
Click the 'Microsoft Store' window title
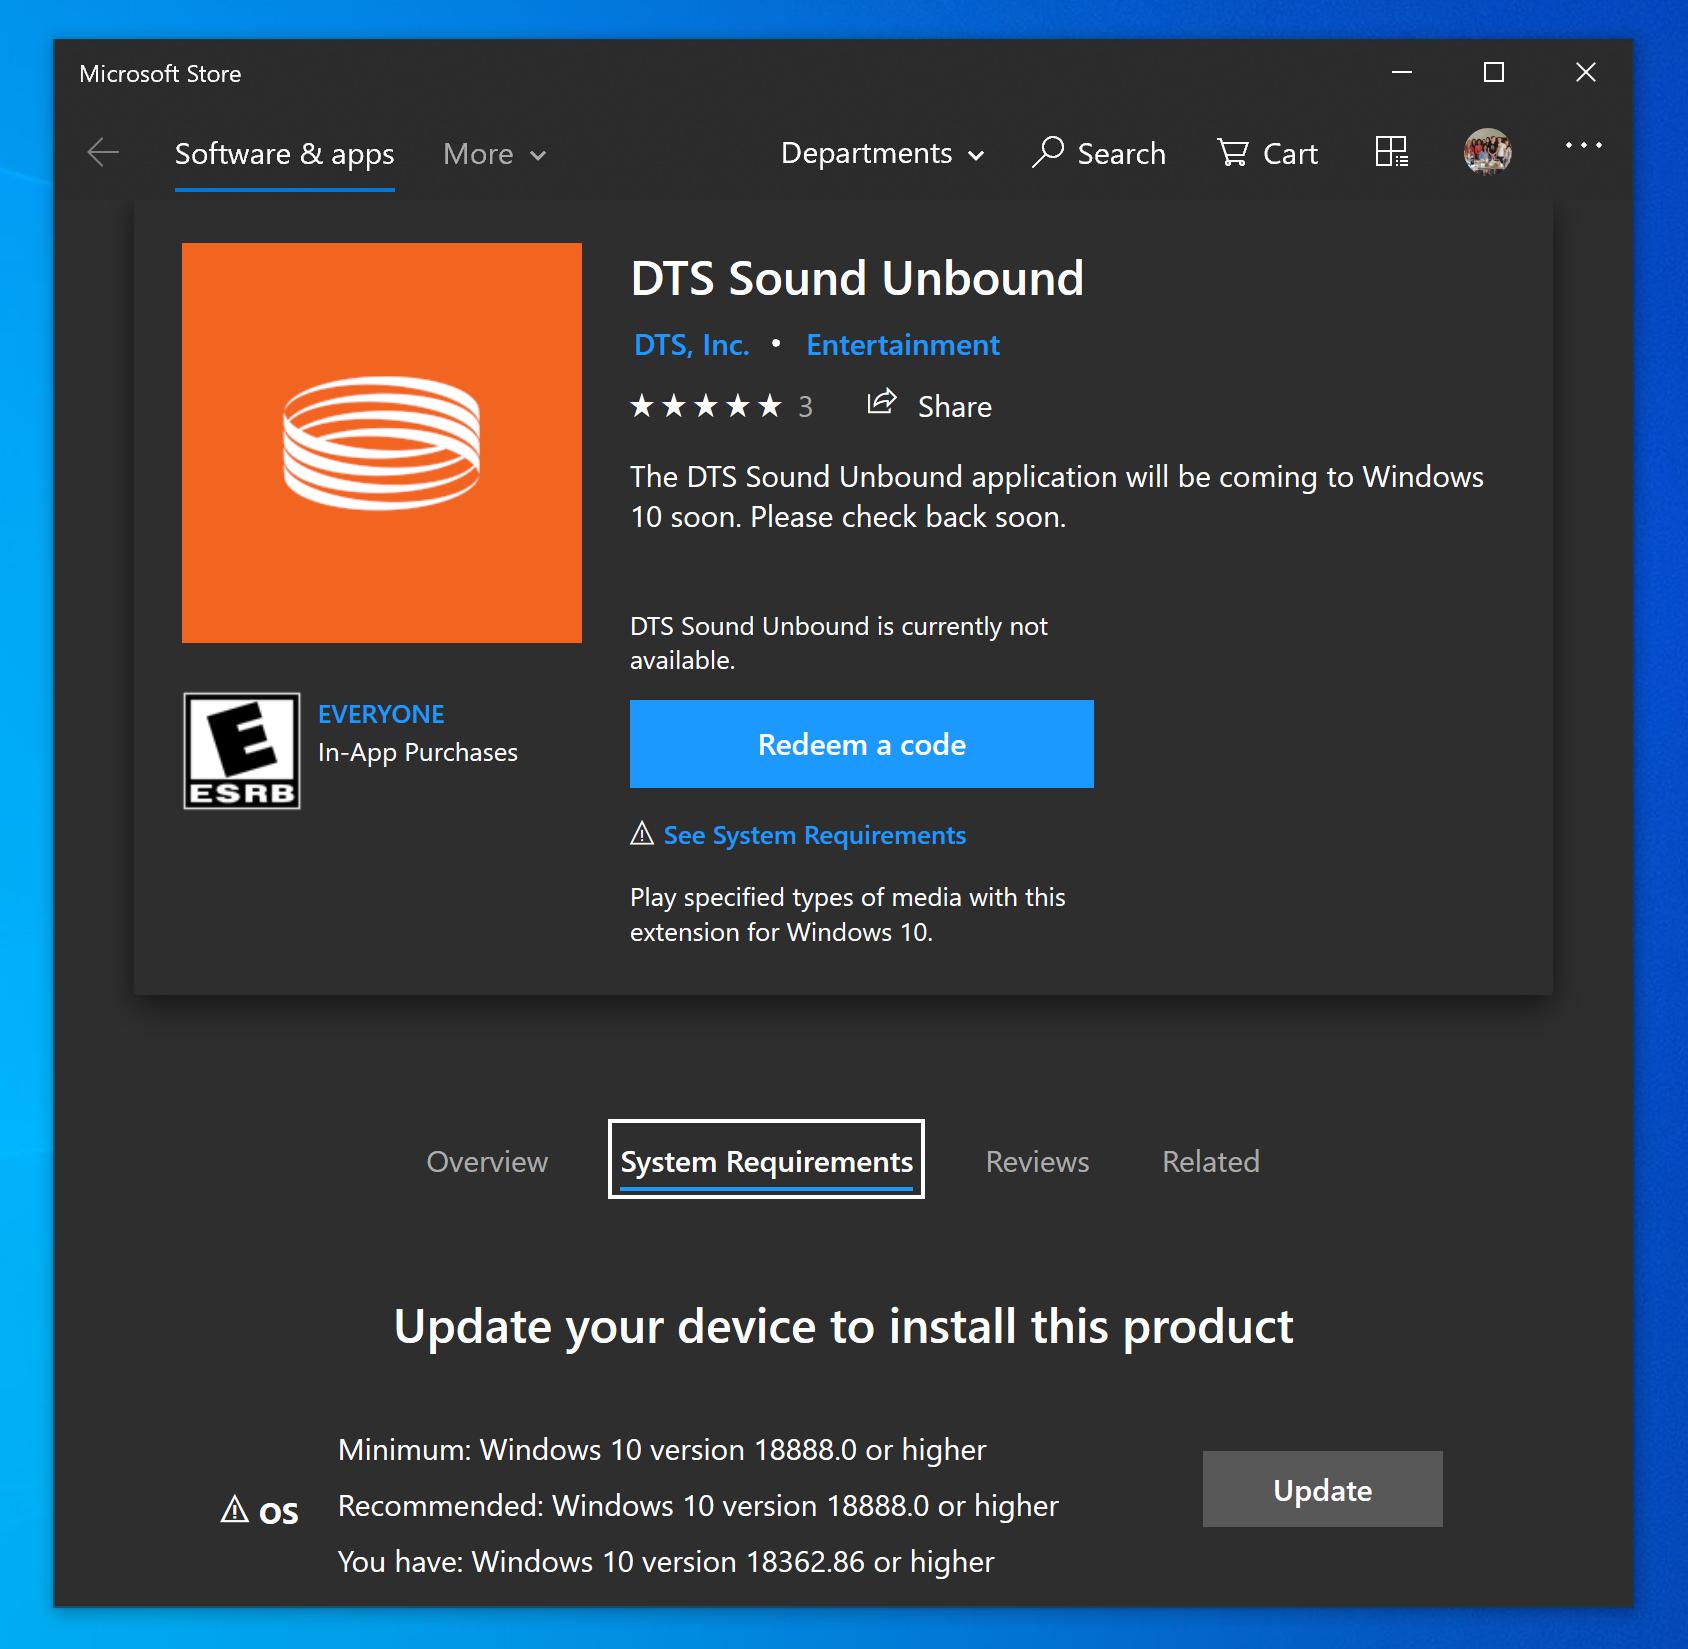click(160, 74)
